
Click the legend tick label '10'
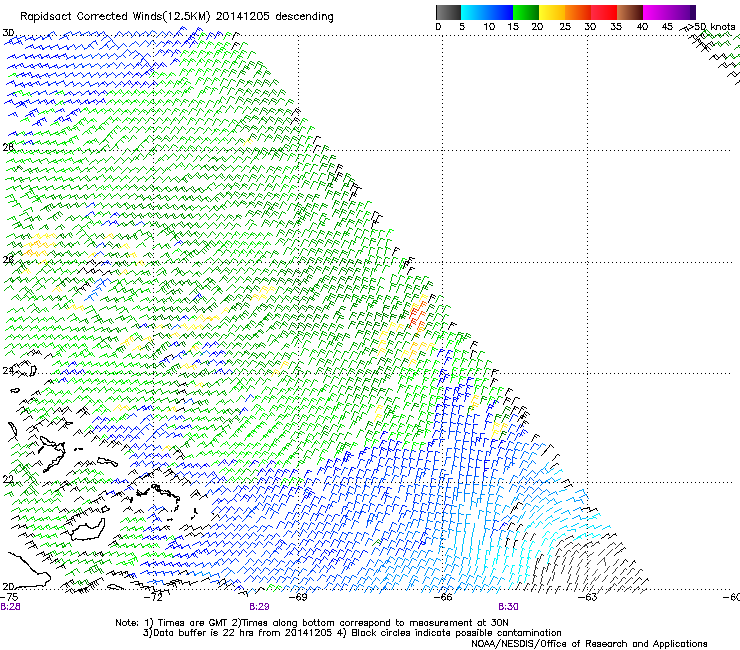[x=489, y=27]
